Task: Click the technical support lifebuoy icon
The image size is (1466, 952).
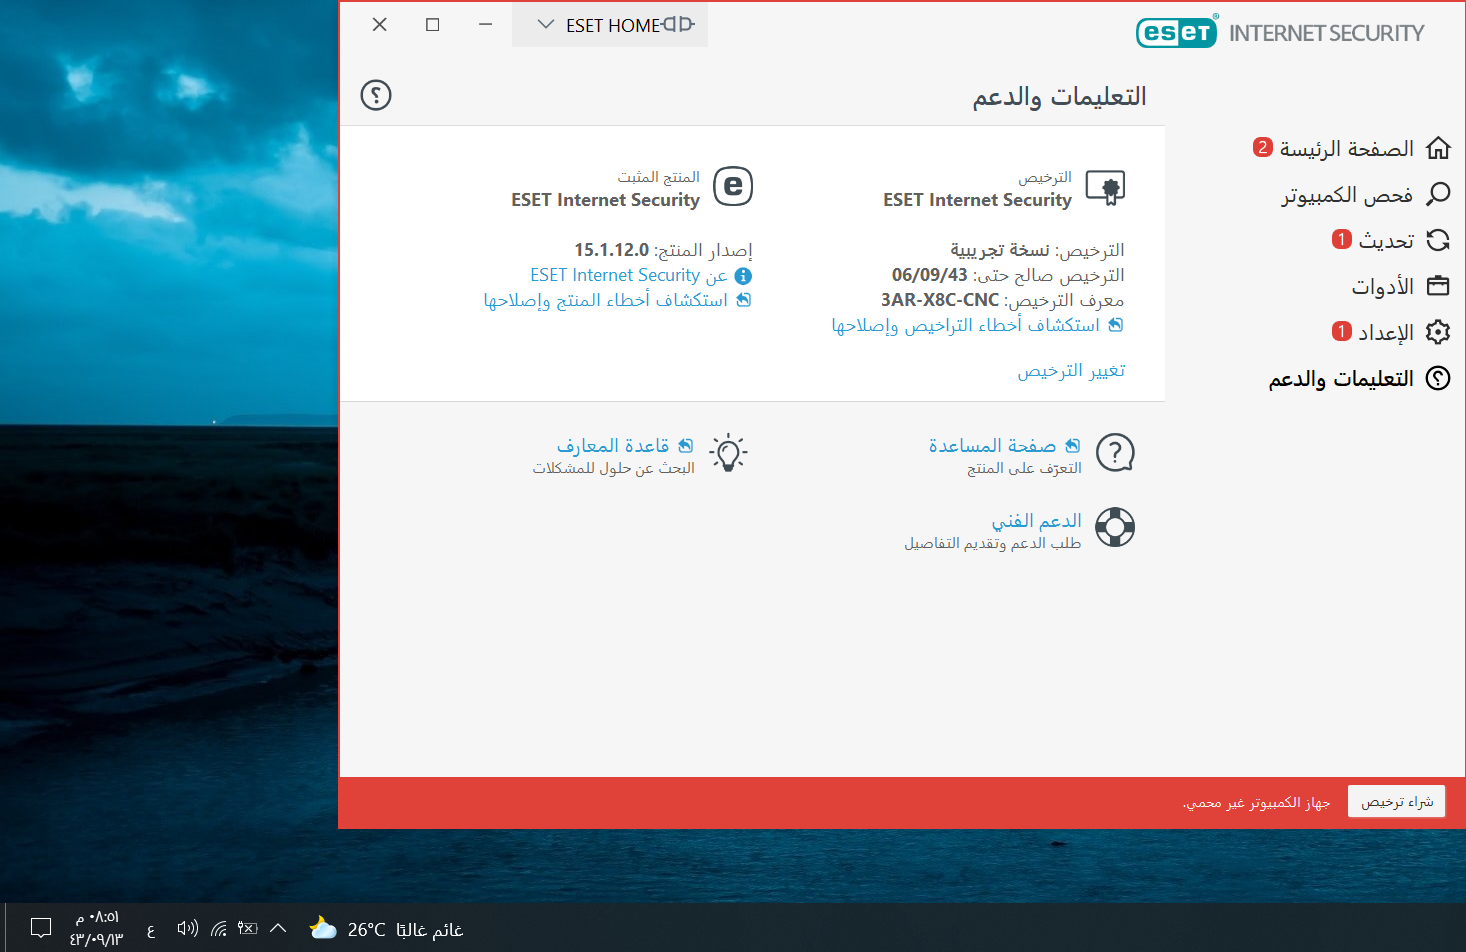Action: pyautogui.click(x=1115, y=527)
